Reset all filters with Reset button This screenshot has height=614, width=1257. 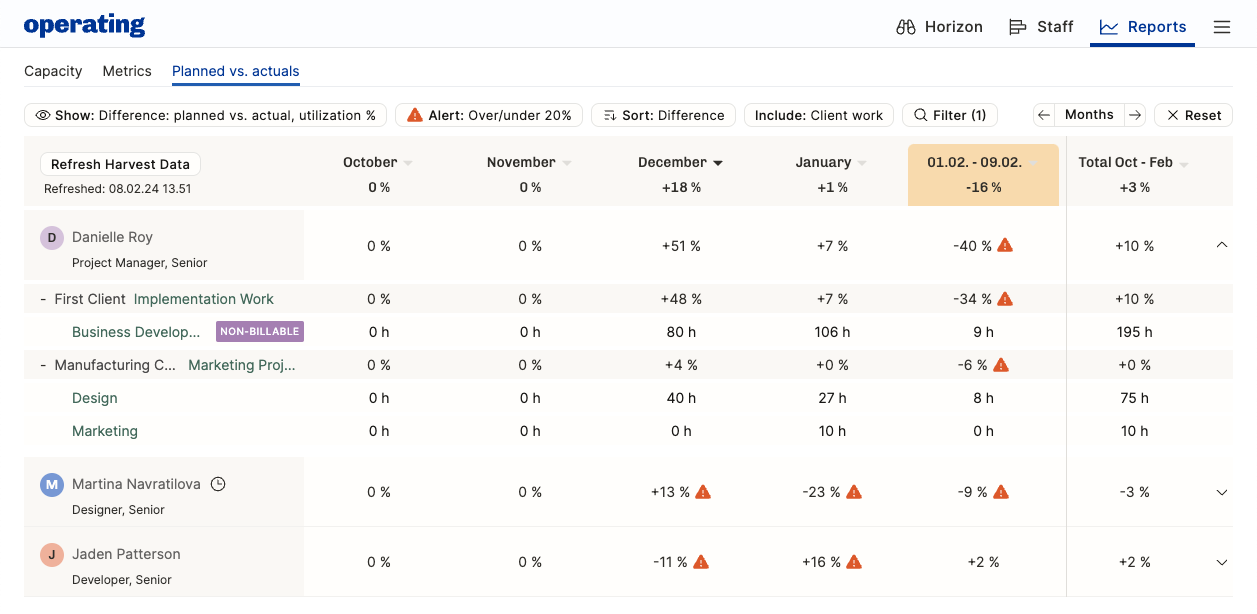[1193, 115]
